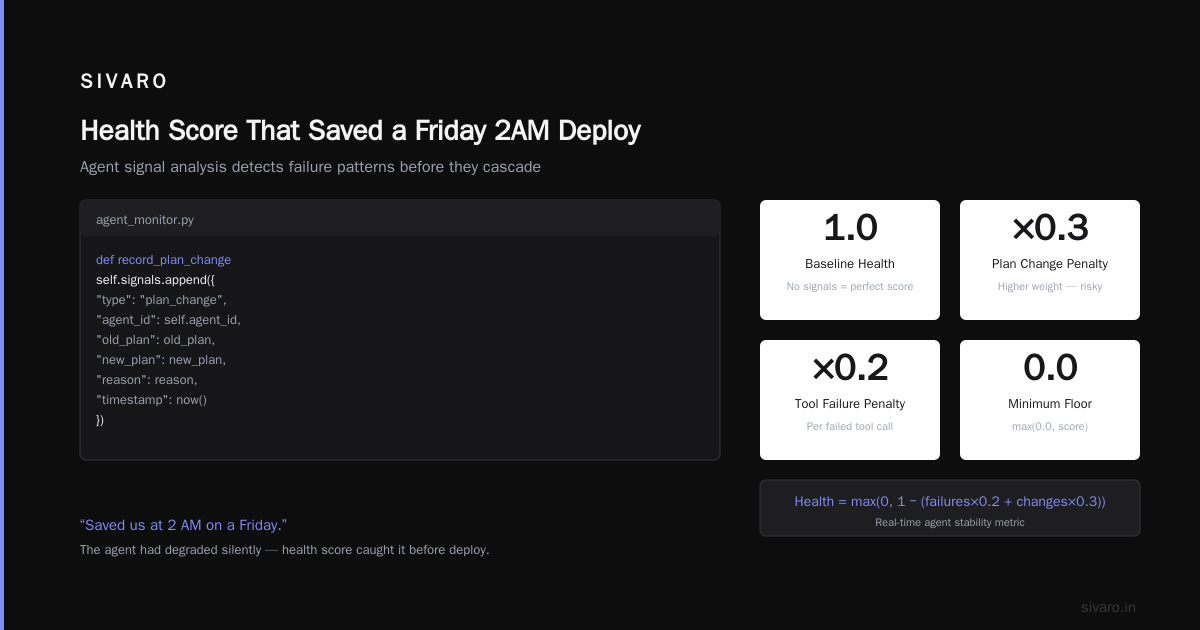Click the "old_plan" code line
Image resolution: width=1200 pixels, height=630 pixels.
[x=155, y=340]
